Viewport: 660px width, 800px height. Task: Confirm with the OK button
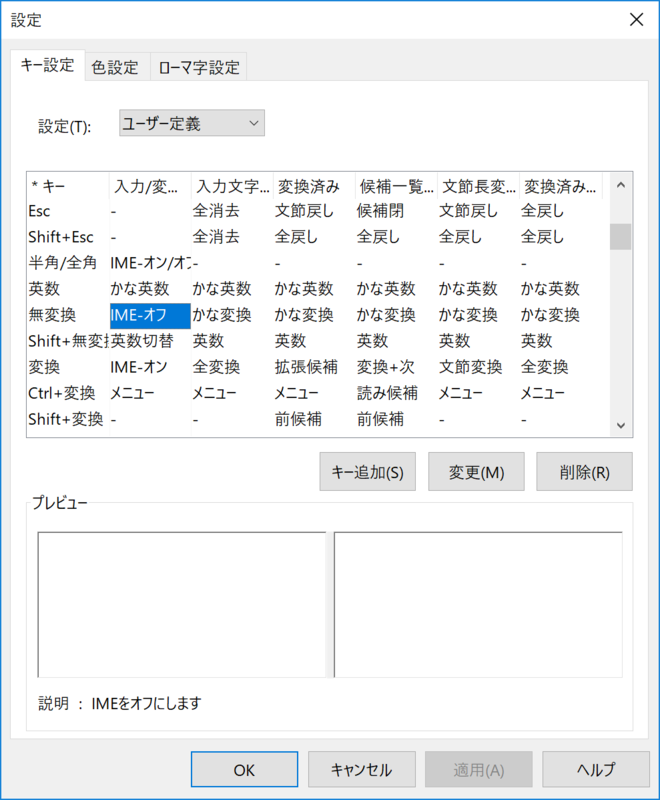pyautogui.click(x=244, y=769)
